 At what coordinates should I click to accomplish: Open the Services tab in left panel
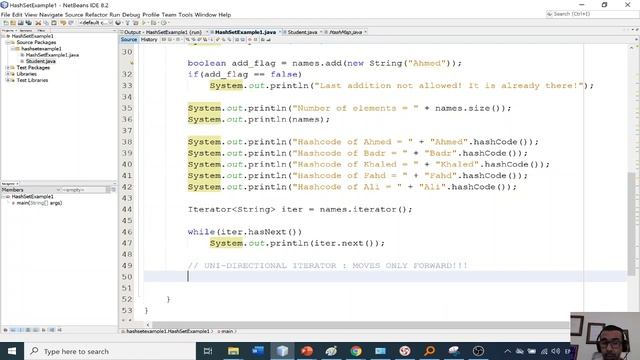[26, 31]
